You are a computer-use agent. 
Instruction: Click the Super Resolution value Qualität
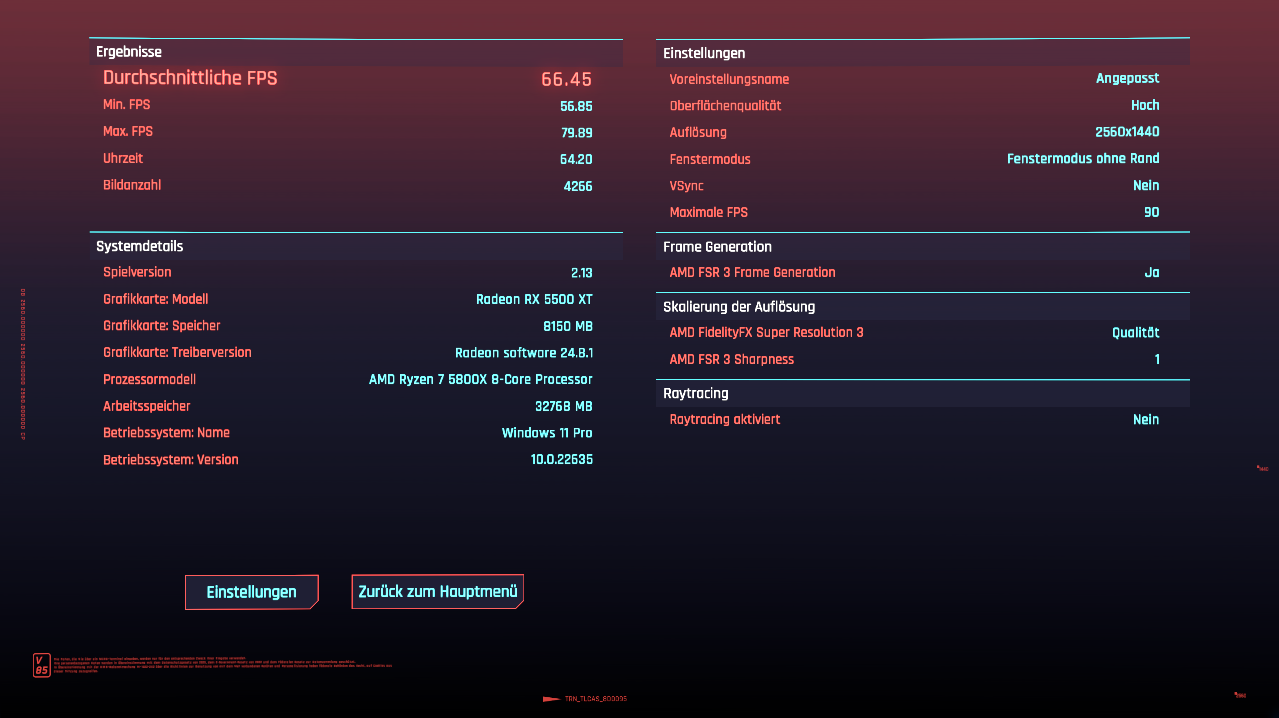(1136, 333)
